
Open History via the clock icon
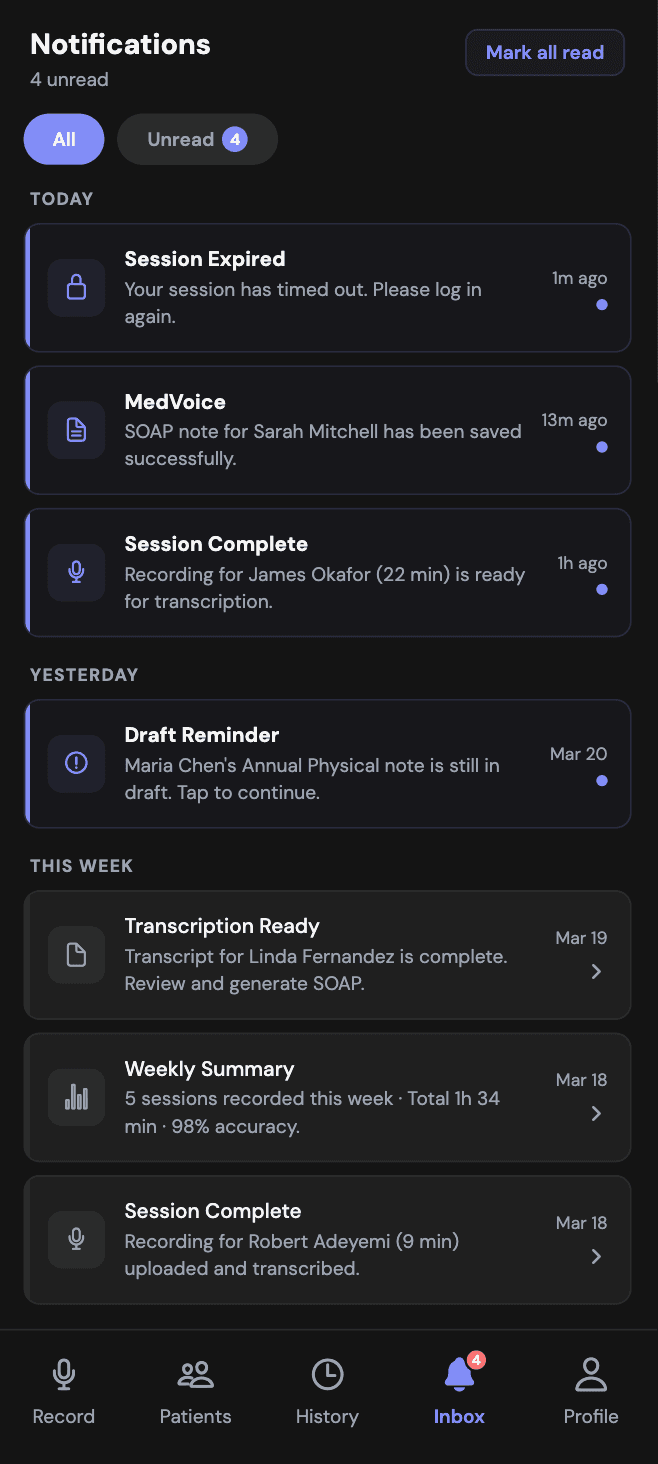[x=327, y=1374]
